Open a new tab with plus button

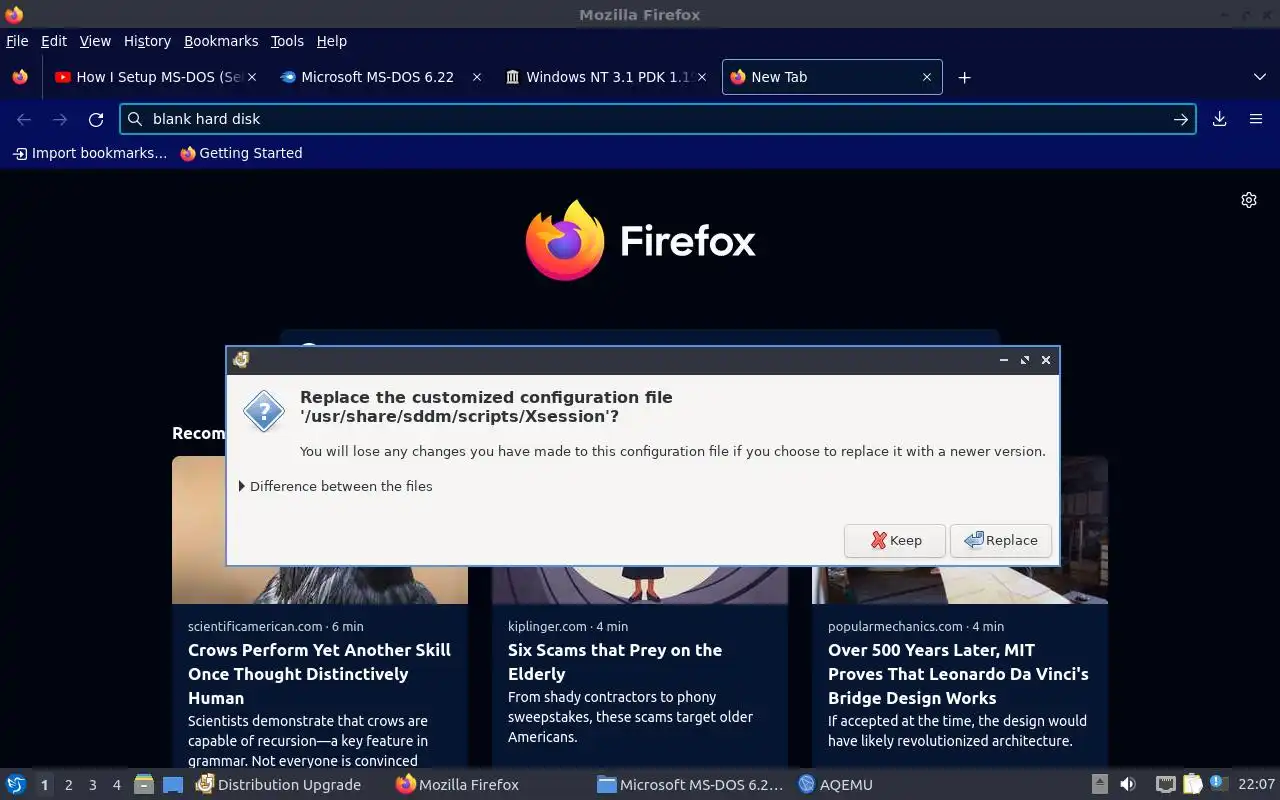[x=964, y=77]
